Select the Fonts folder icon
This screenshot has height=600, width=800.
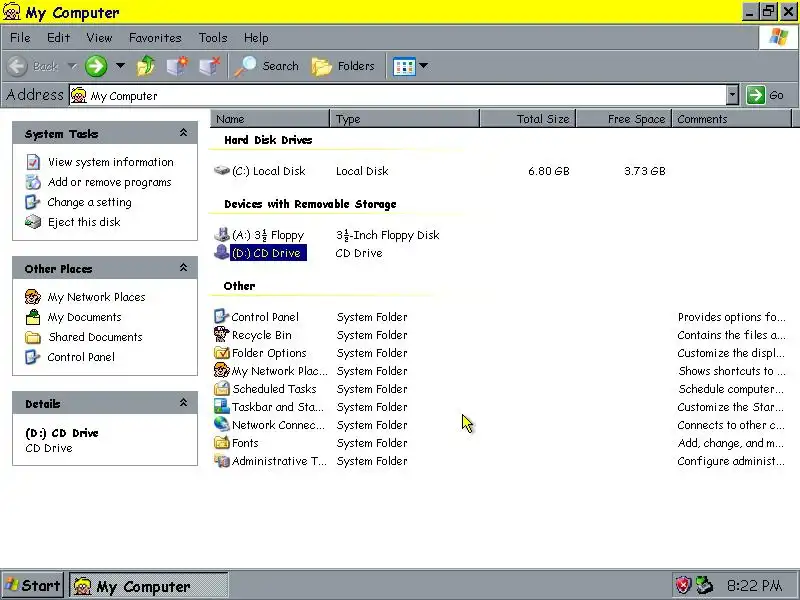pos(221,442)
